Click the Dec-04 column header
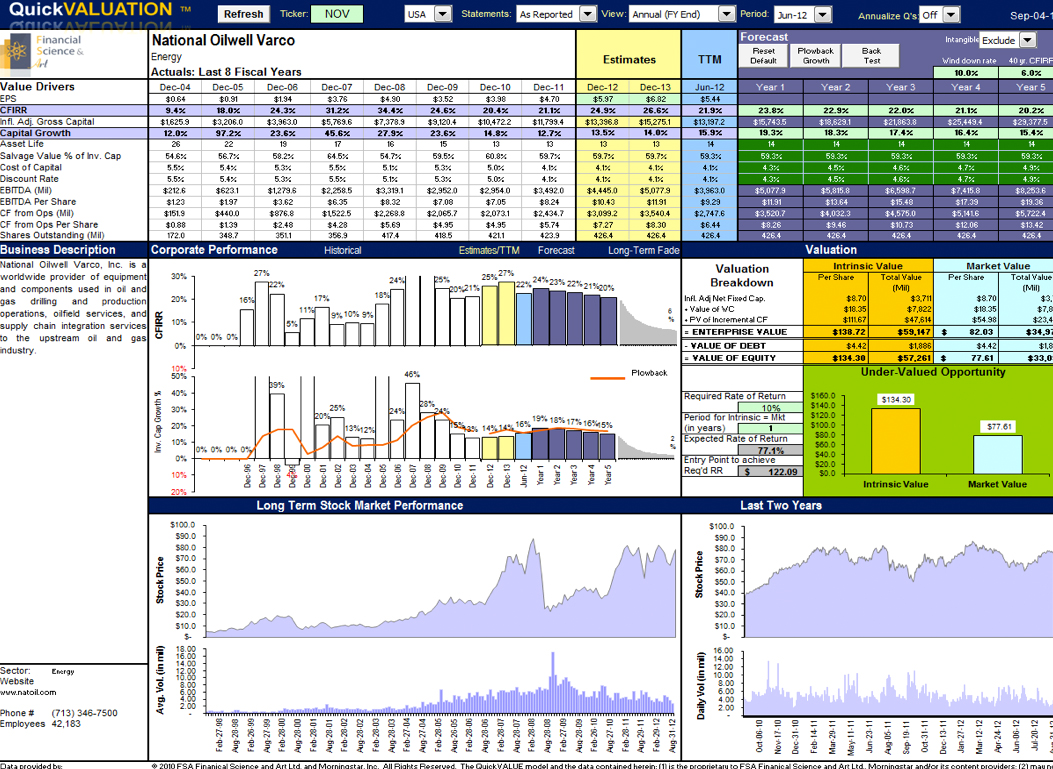This screenshot has height=769, width=1053. (175, 87)
